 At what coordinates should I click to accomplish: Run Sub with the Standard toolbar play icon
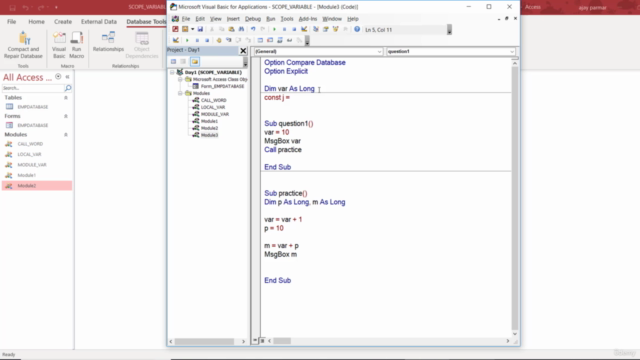point(274,29)
